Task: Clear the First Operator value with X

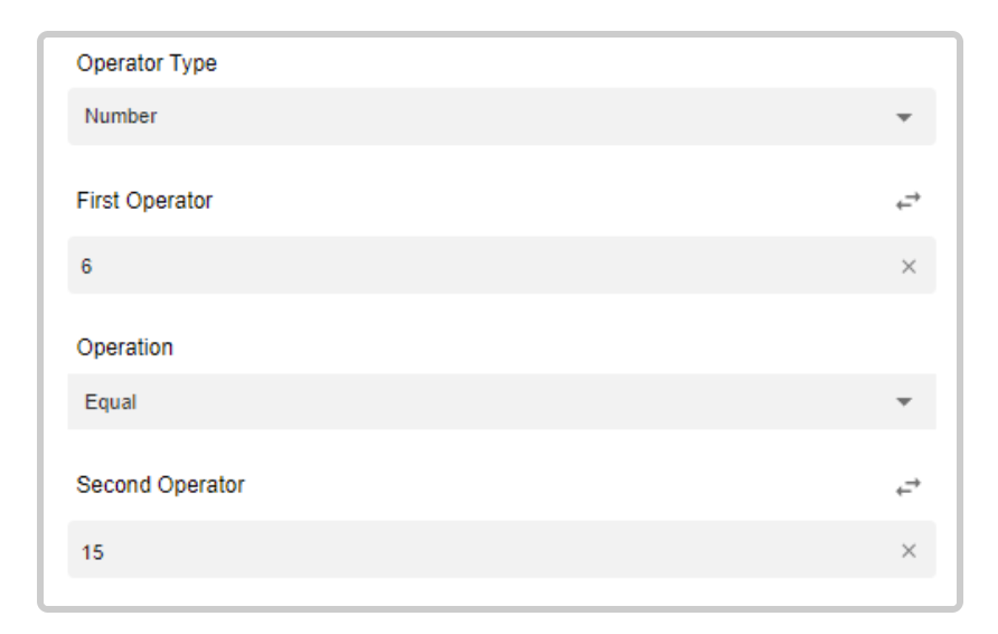Action: (908, 266)
